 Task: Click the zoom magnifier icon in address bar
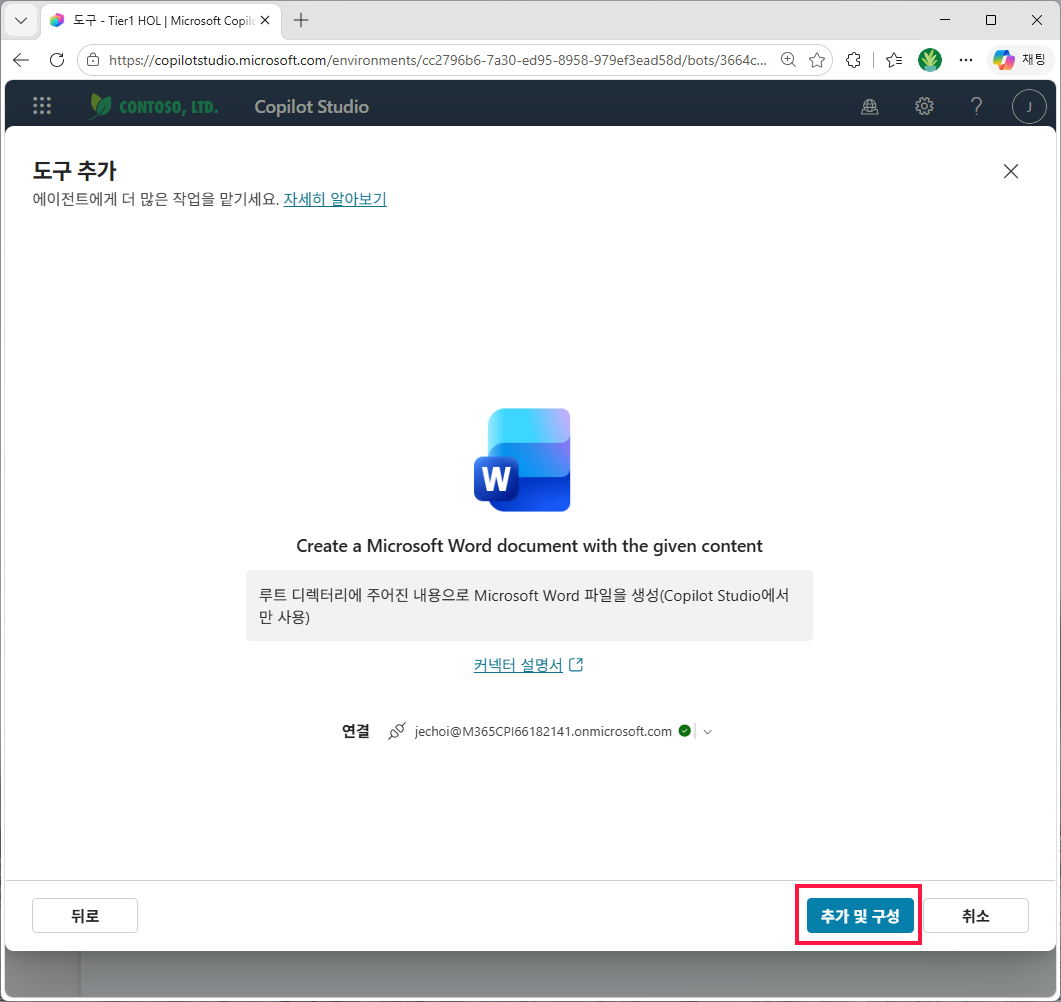coord(788,60)
